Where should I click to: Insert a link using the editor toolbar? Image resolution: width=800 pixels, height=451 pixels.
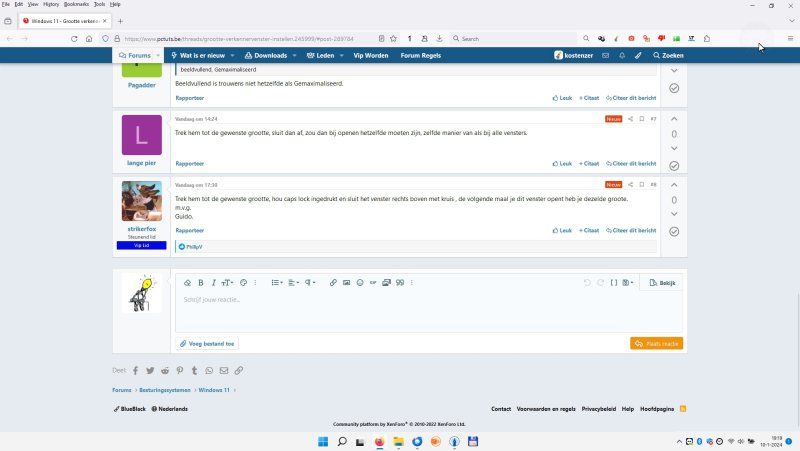(x=334, y=283)
